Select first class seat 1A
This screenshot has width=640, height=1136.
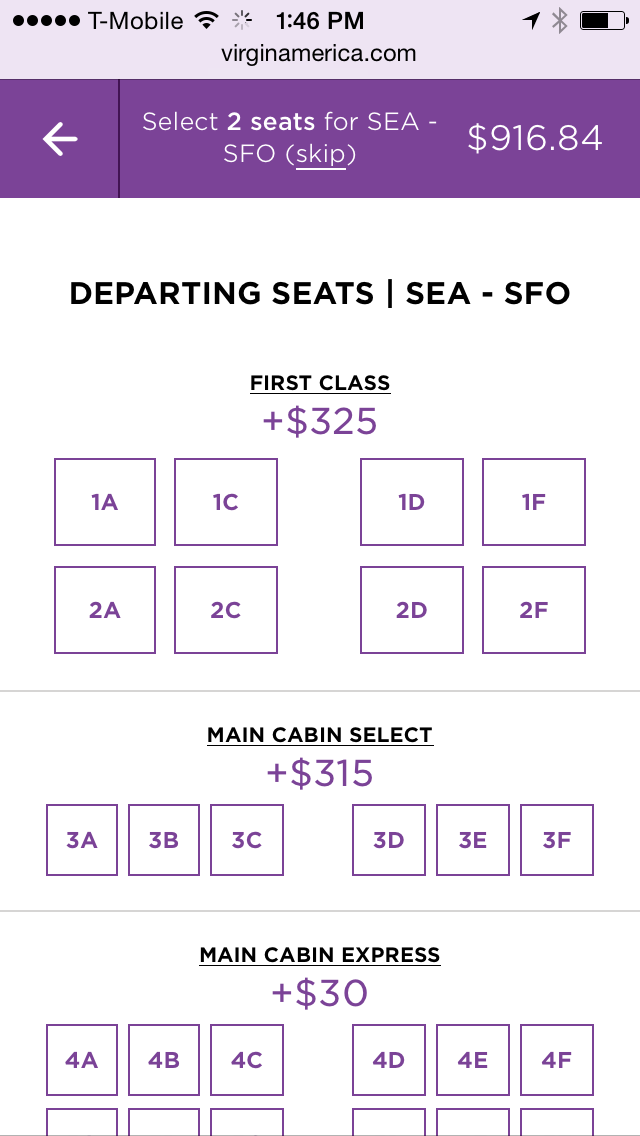(x=105, y=502)
